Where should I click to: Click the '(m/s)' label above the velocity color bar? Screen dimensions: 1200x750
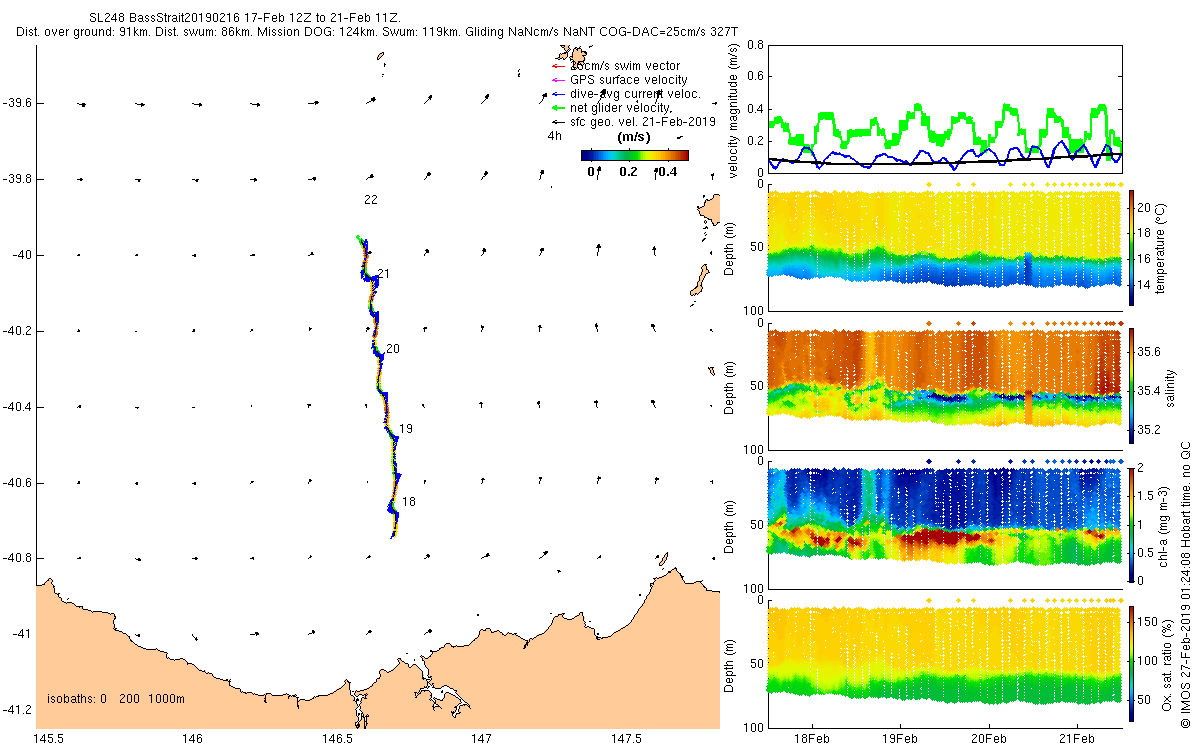click(634, 137)
